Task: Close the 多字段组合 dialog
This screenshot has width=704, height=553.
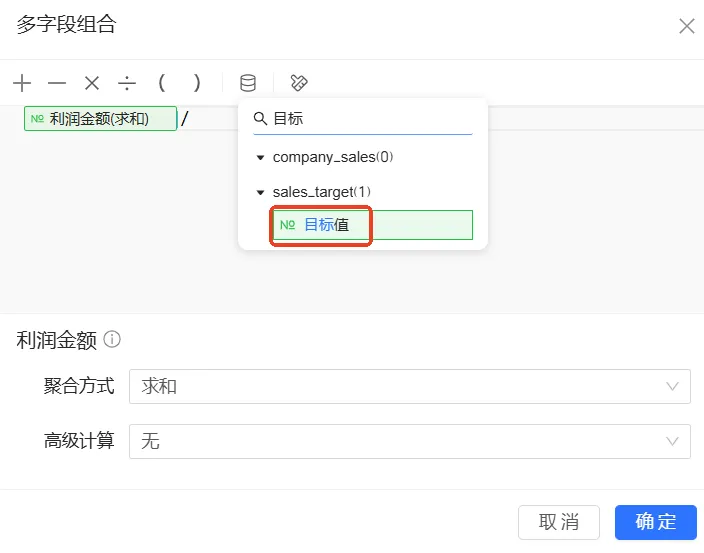Action: pos(686,27)
